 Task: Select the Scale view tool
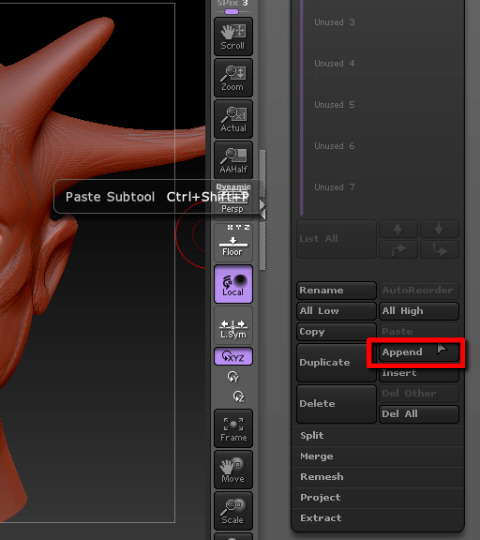coord(233,511)
